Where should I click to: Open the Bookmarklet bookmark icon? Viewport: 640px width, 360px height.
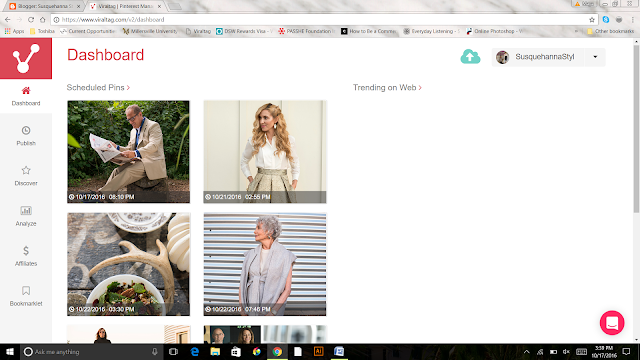[x=26, y=291]
